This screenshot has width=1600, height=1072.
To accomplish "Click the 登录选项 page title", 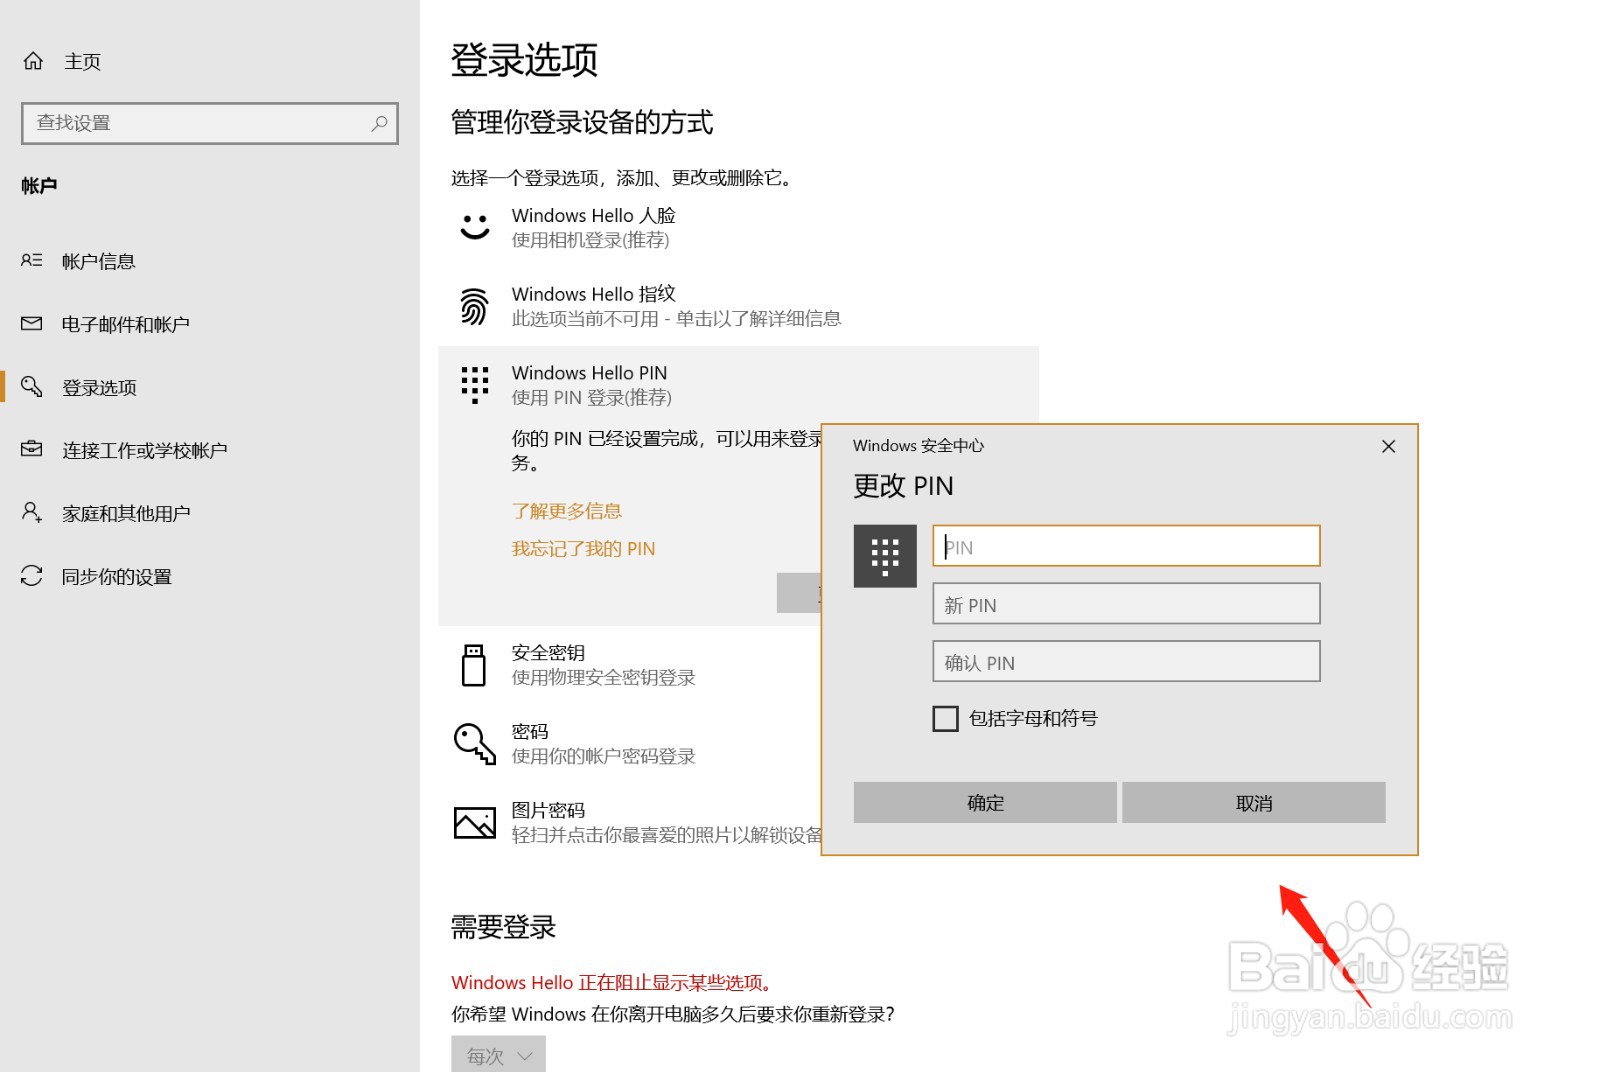I will [524, 60].
